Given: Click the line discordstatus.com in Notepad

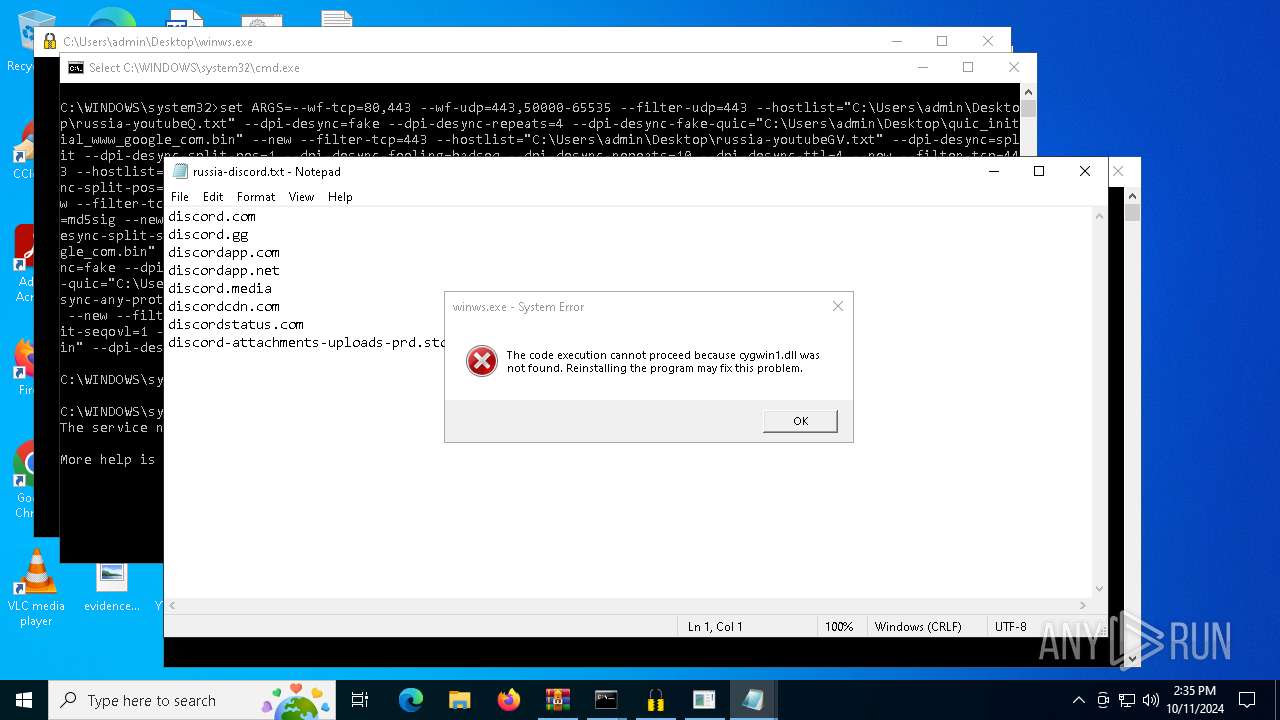Looking at the screenshot, I should click(236, 324).
